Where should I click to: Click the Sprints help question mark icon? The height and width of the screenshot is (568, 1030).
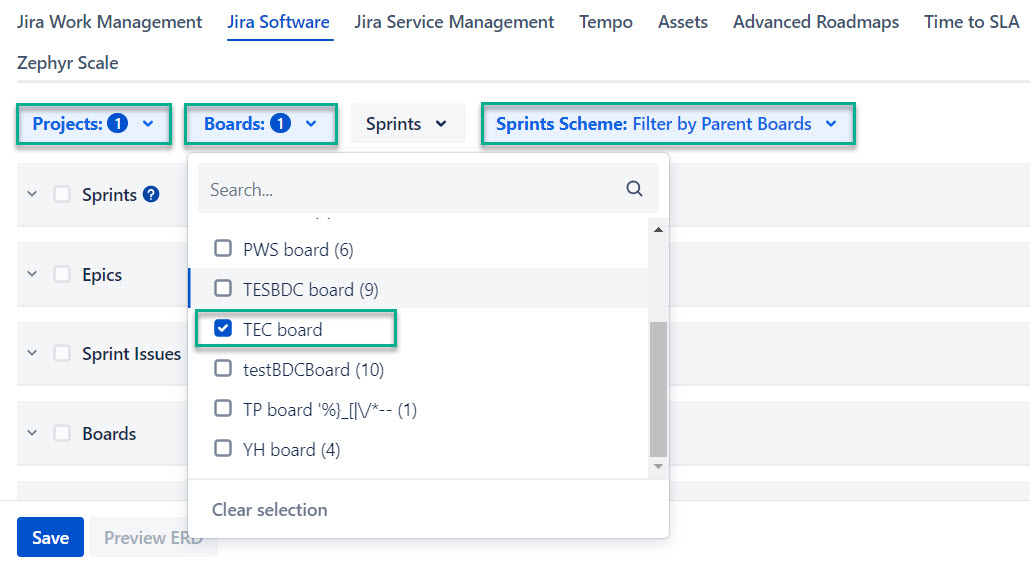(x=151, y=194)
